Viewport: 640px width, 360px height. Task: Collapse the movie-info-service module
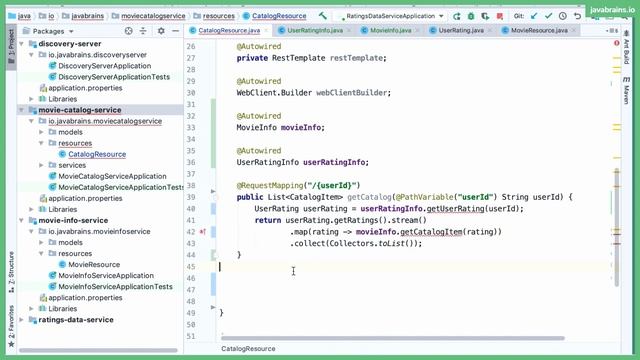click(22, 220)
